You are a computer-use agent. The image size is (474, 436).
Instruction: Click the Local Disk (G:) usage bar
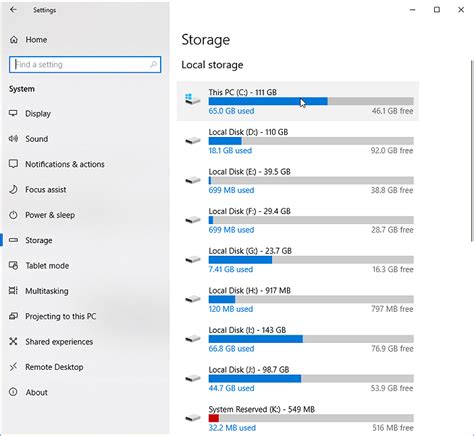[x=311, y=260]
